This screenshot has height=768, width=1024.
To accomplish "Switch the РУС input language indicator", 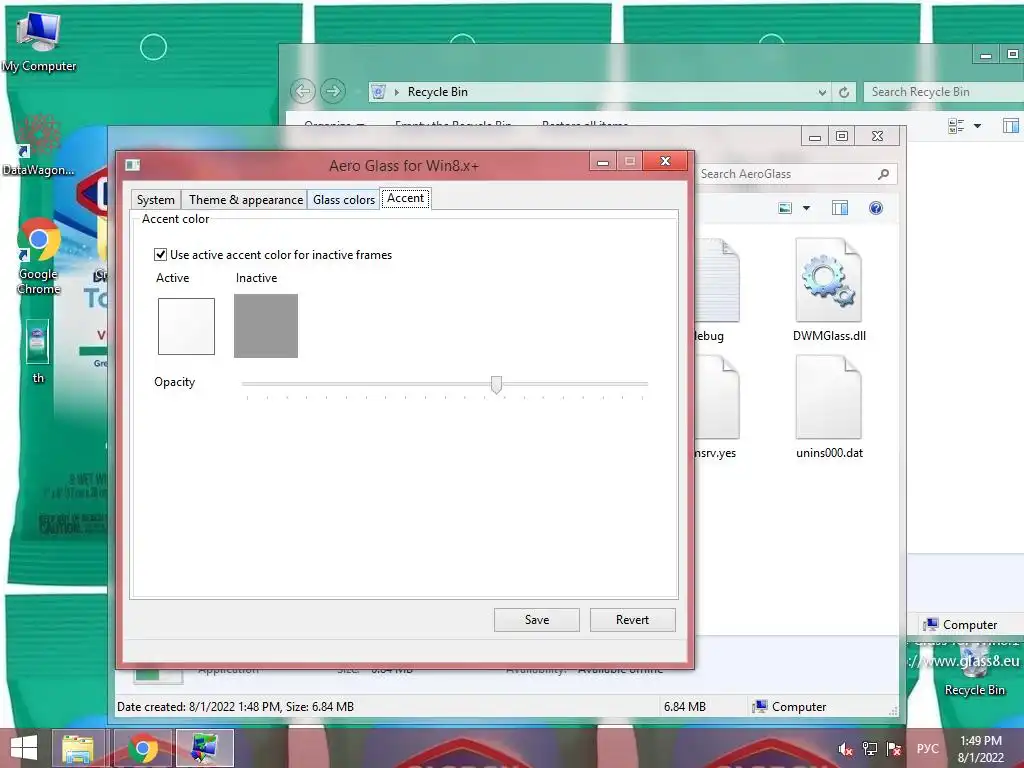I will pyautogui.click(x=927, y=749).
